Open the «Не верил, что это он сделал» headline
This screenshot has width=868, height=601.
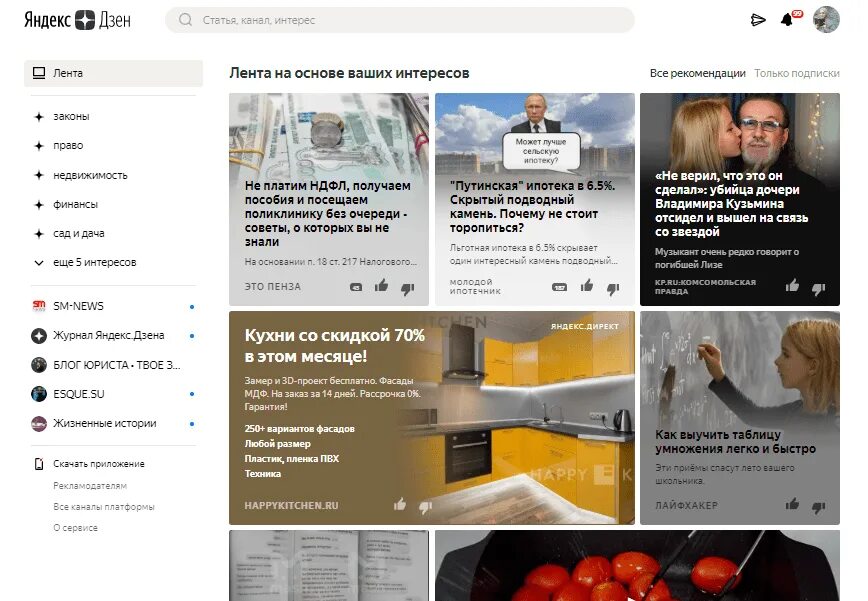point(731,204)
